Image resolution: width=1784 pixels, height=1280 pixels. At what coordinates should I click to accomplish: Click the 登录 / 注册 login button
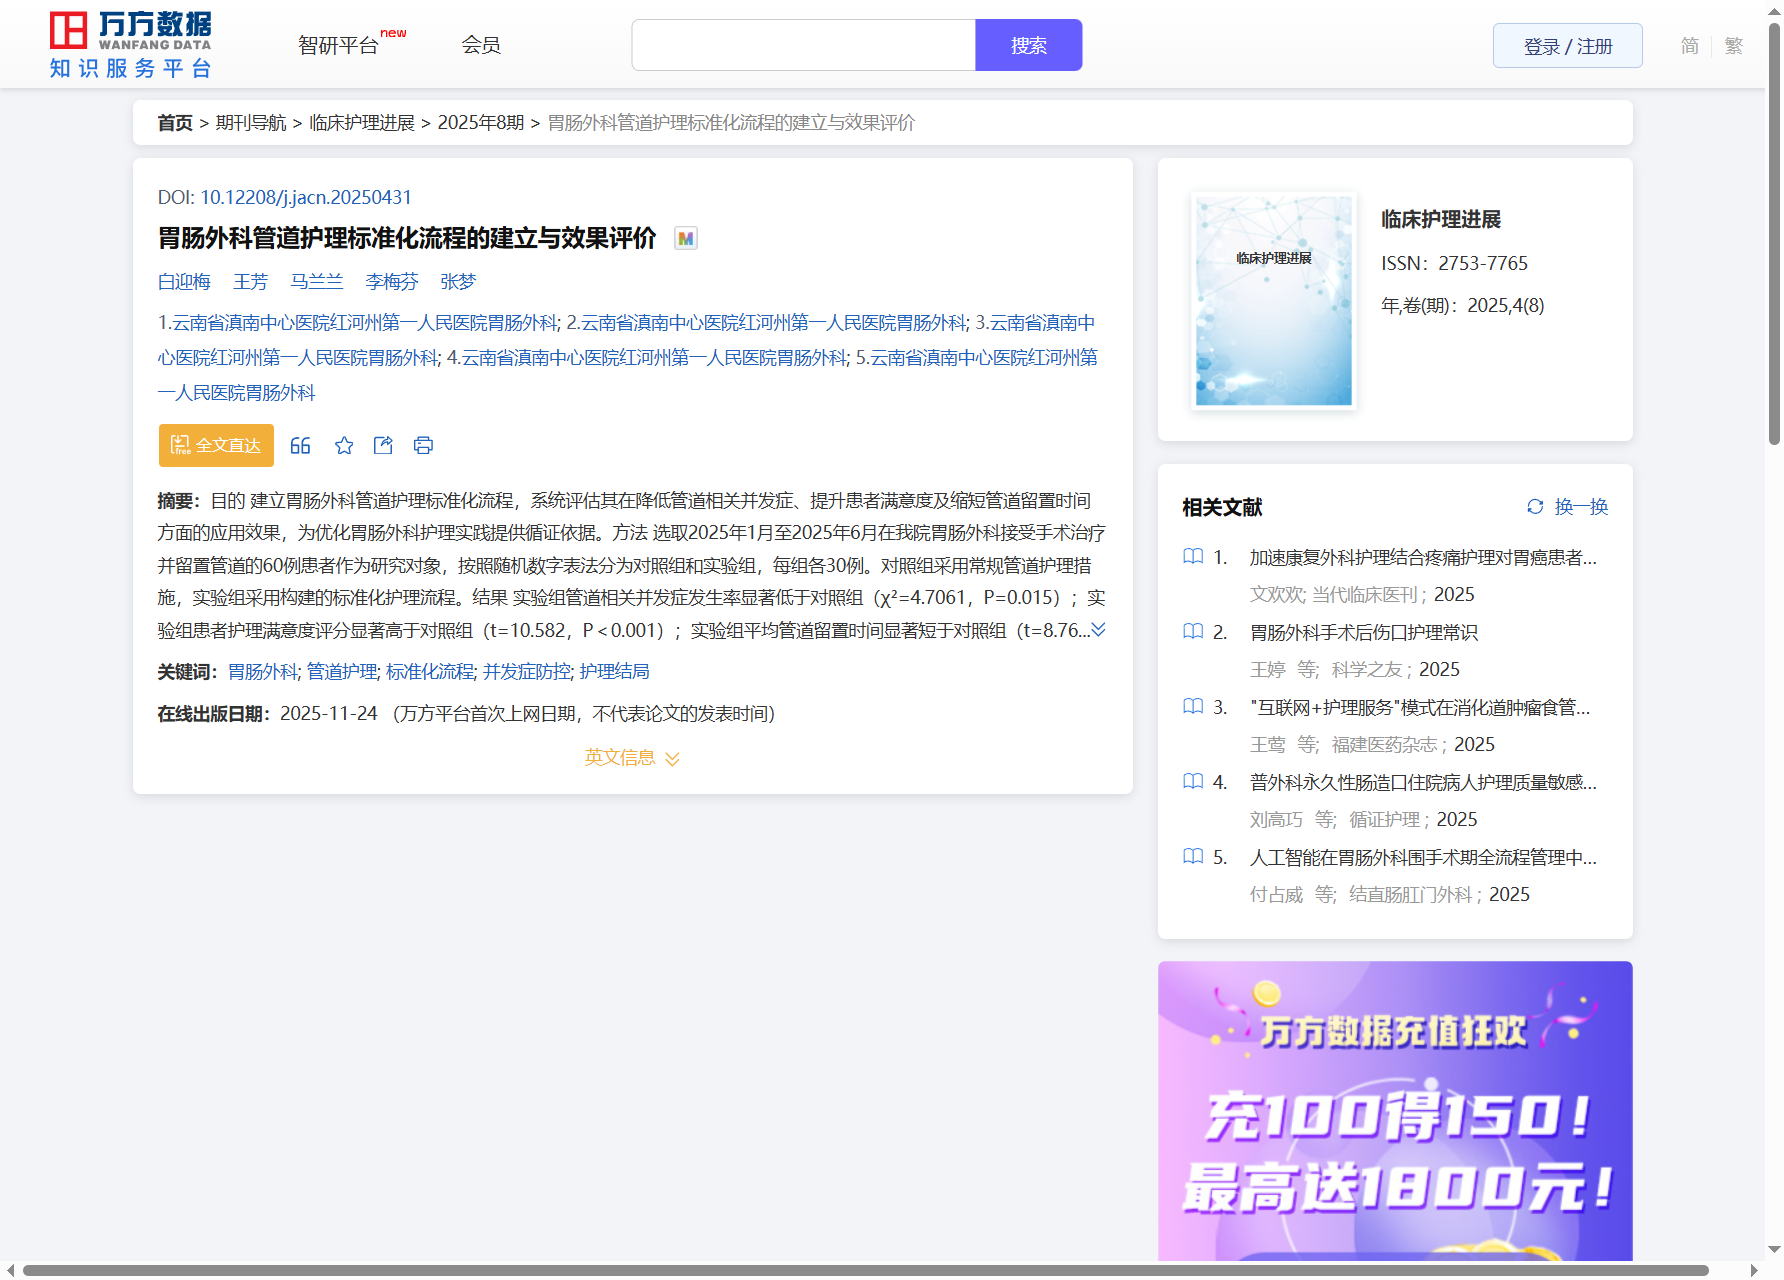pos(1567,46)
